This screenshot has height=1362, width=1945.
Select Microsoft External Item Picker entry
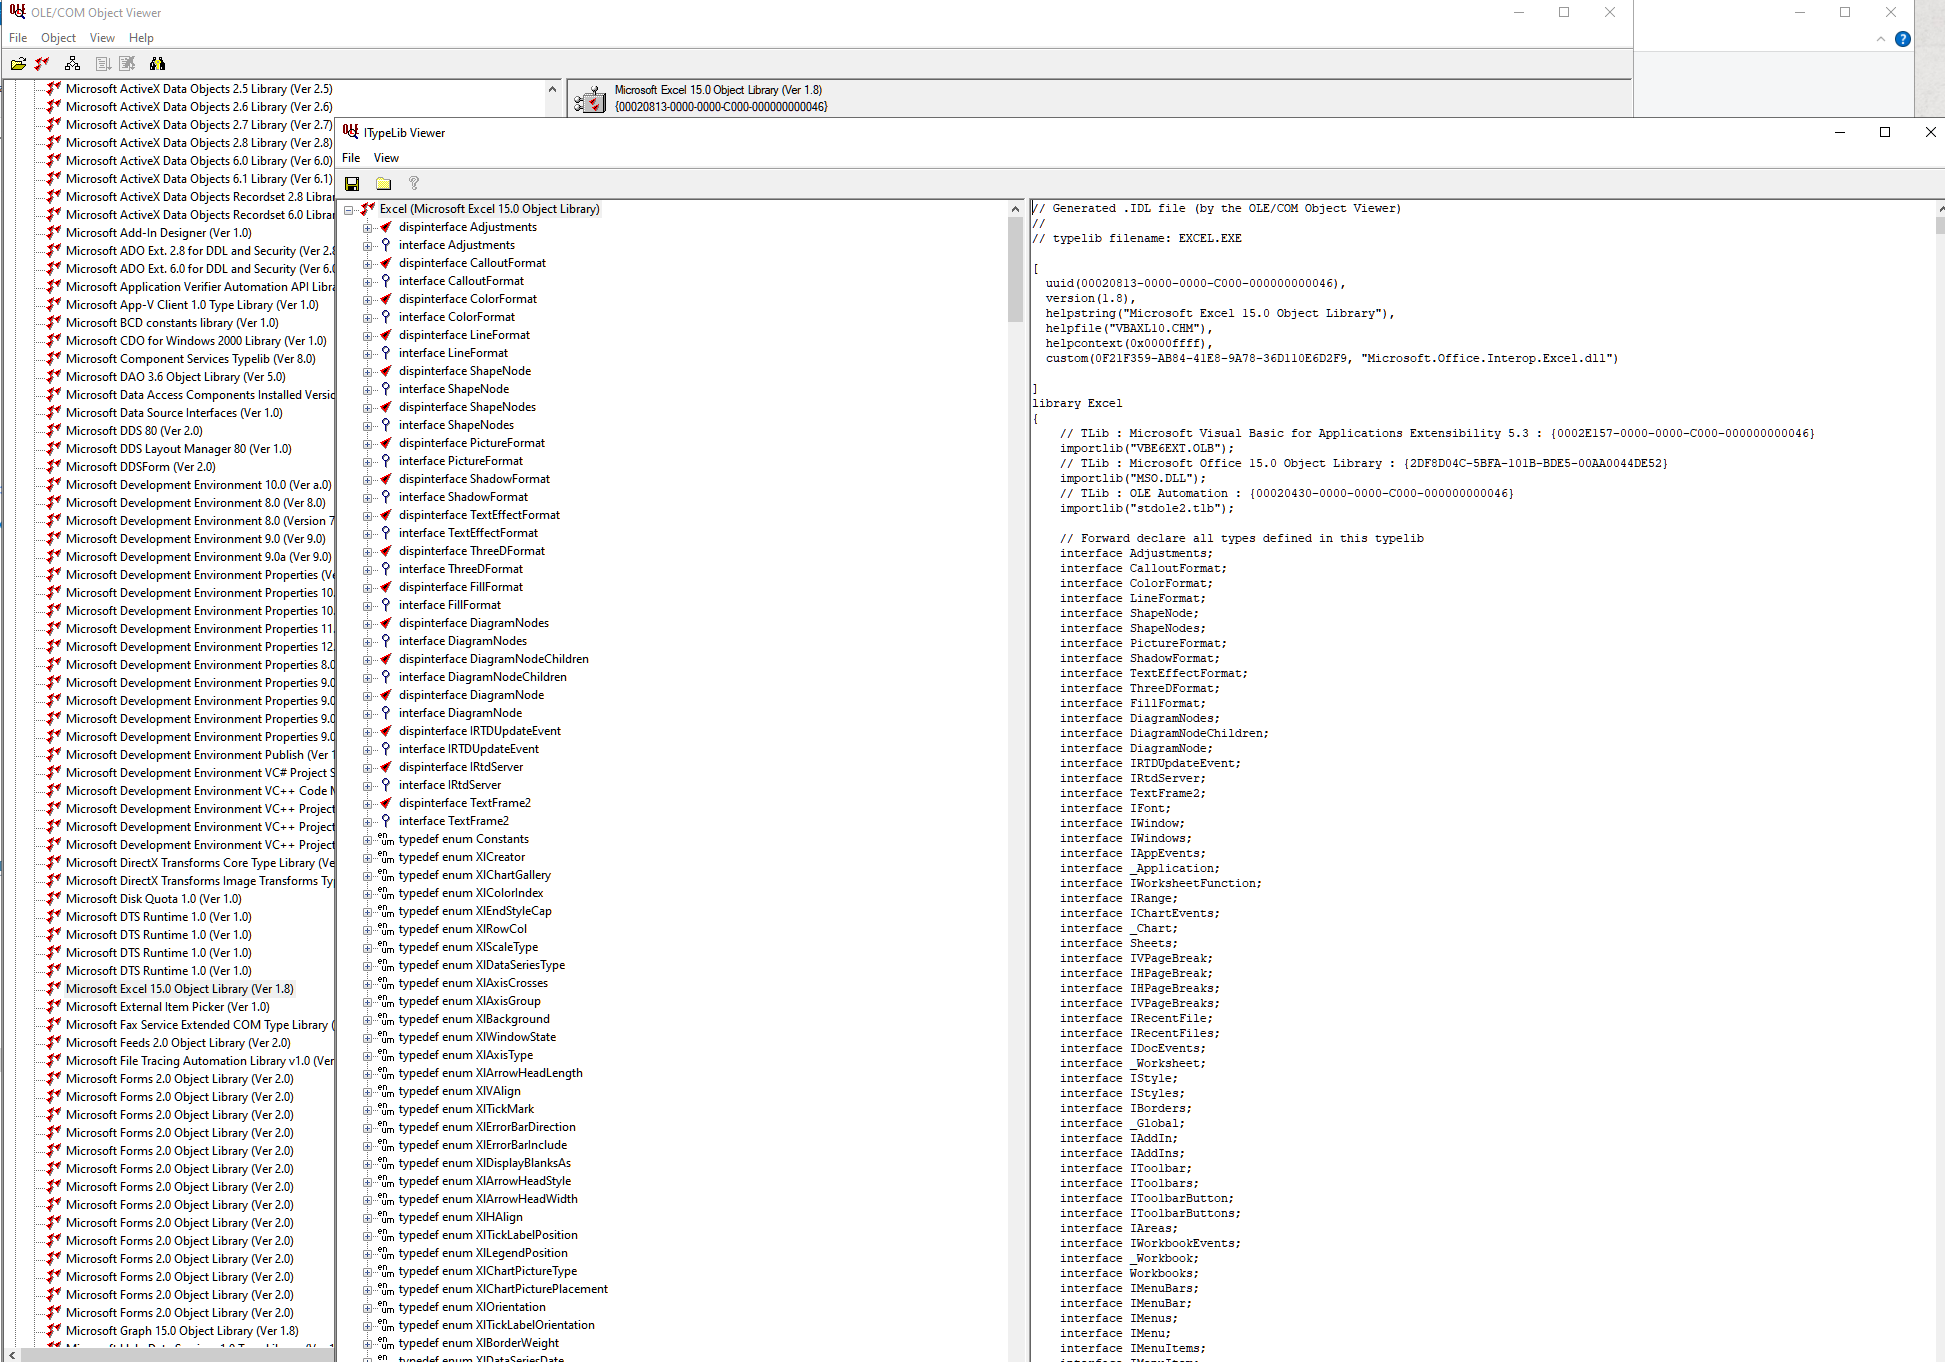[168, 1007]
